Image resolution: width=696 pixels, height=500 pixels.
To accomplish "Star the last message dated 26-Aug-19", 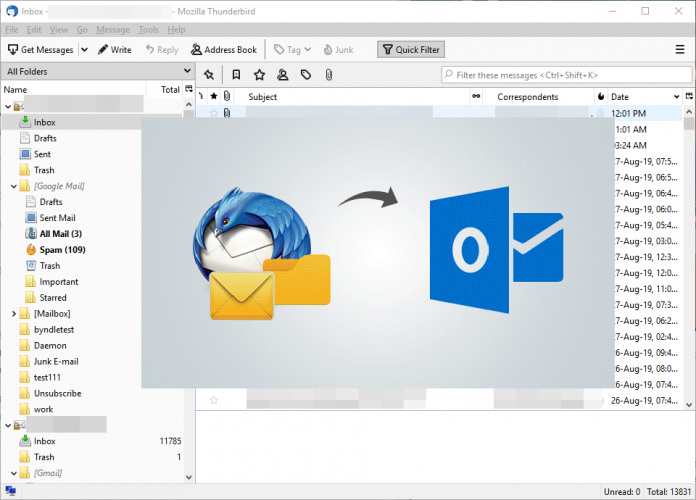I will tap(214, 400).
